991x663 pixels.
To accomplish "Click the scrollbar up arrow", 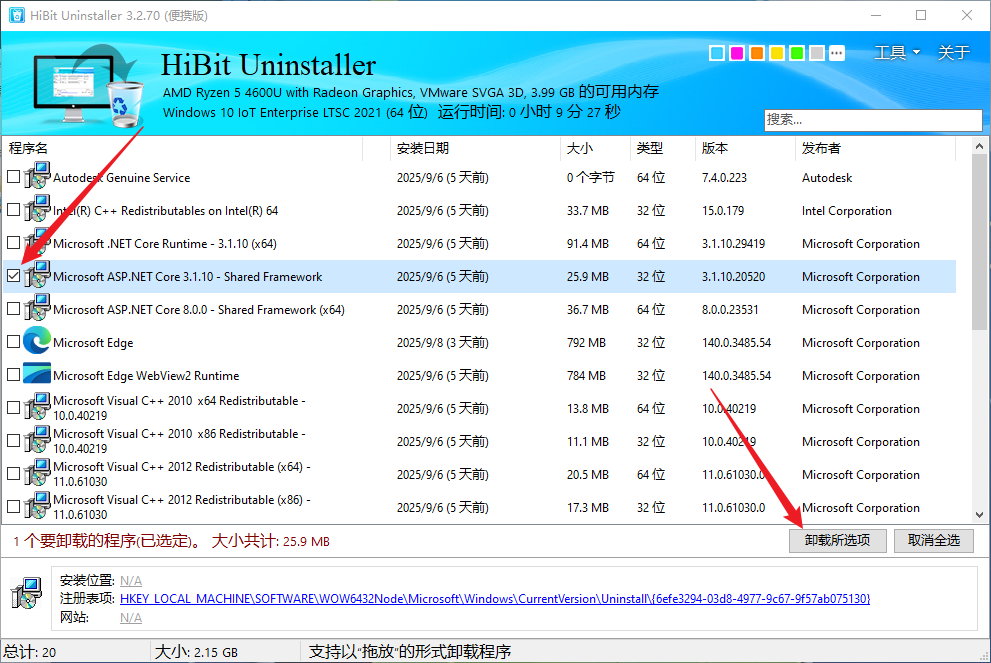I will 980,146.
